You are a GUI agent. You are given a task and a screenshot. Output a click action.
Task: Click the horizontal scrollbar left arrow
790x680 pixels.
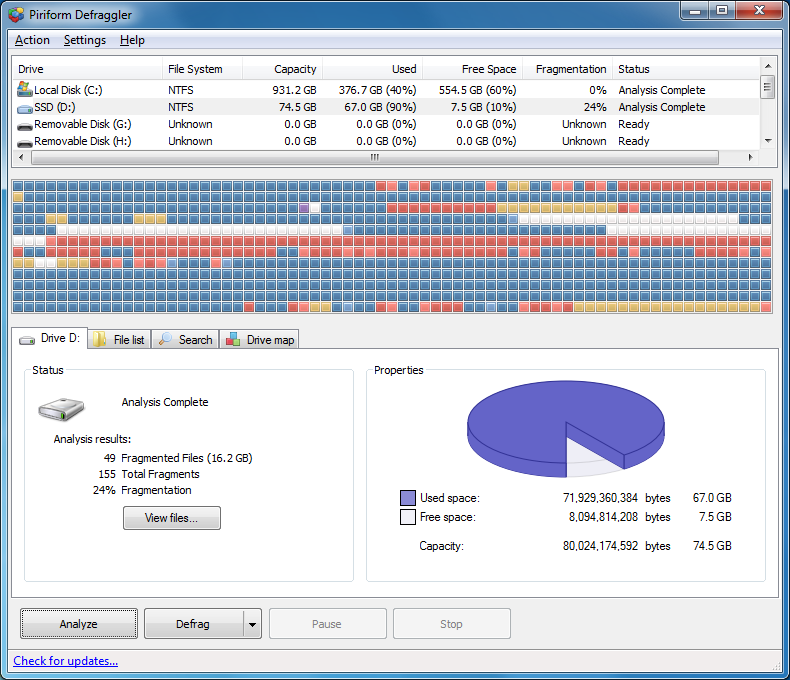21,157
